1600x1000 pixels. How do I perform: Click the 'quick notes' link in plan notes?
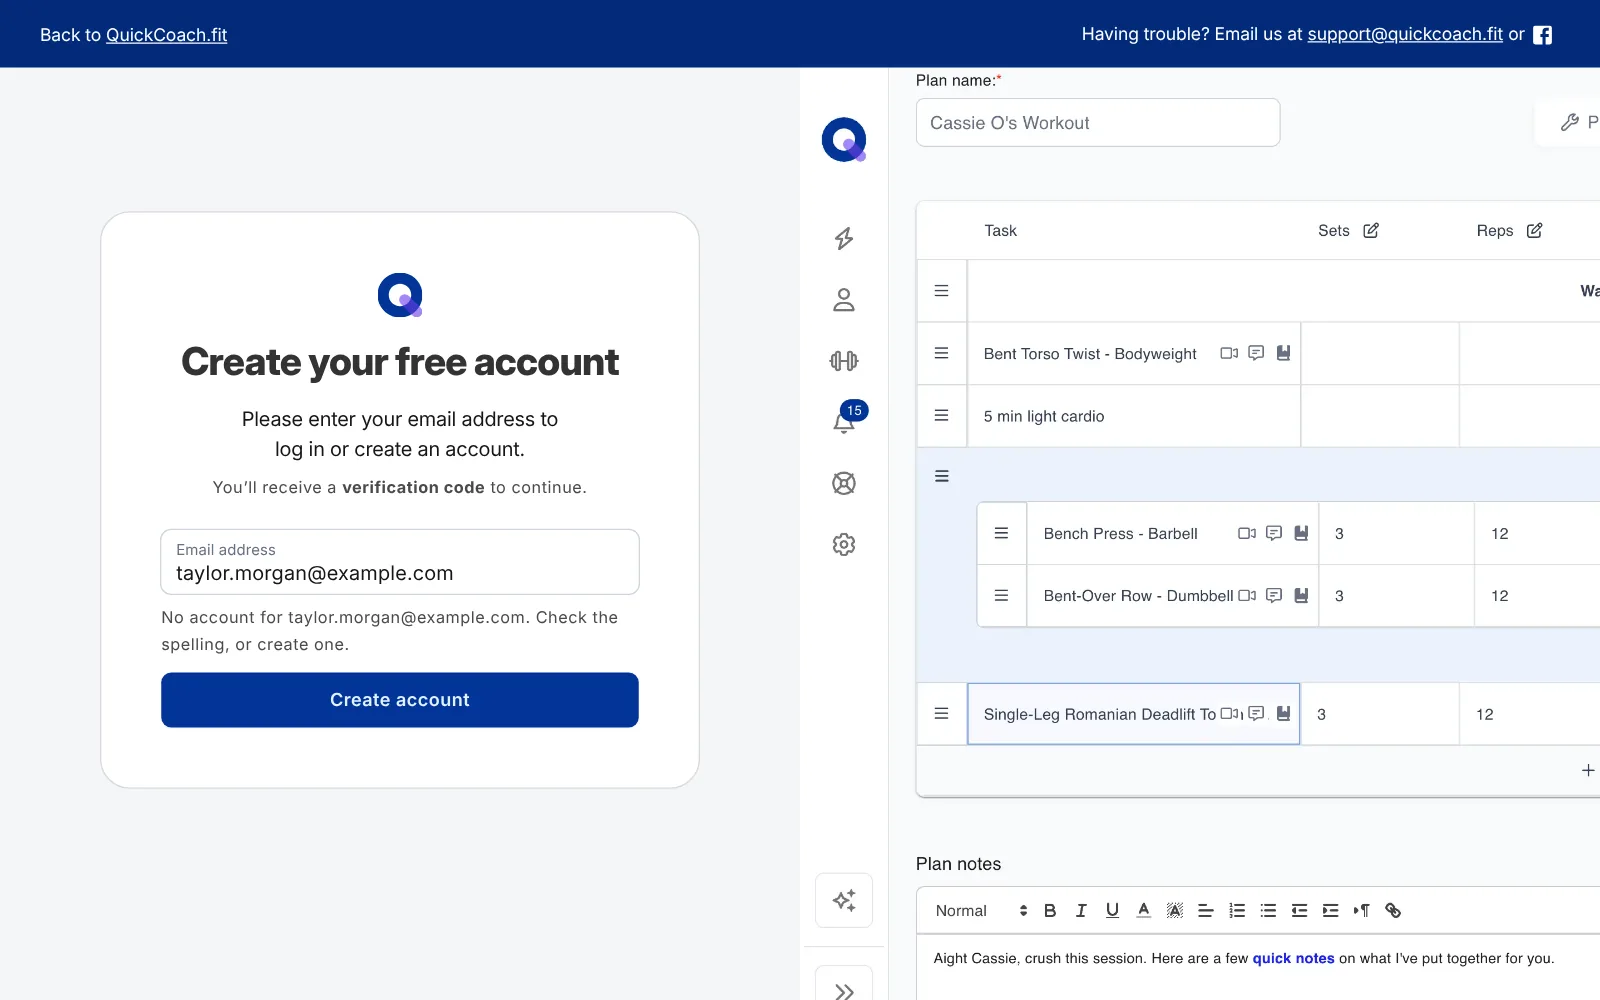[x=1293, y=958]
